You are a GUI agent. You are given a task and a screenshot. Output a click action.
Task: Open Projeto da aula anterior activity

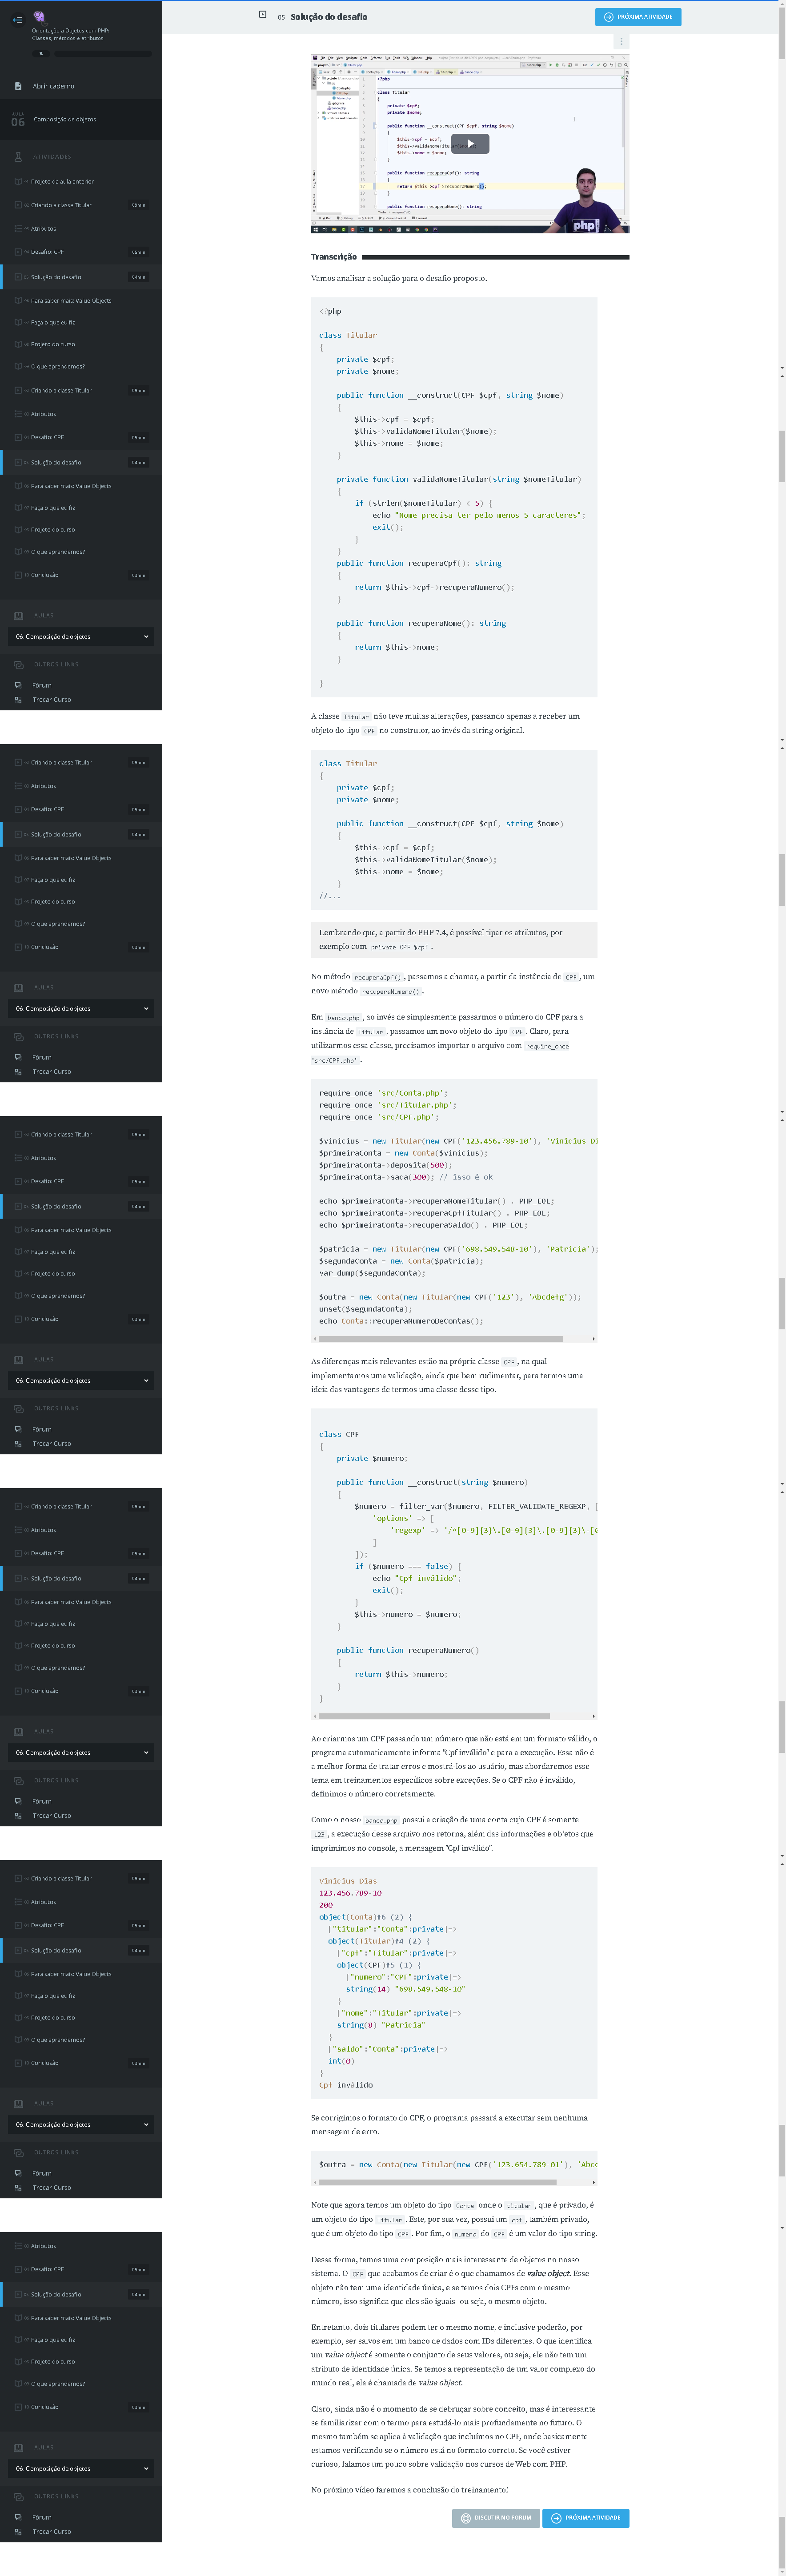tap(61, 182)
